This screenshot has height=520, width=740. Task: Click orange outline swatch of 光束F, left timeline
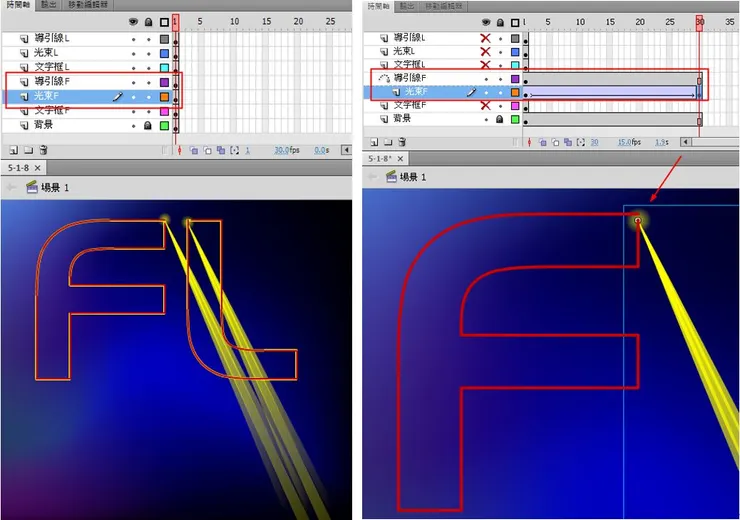164,97
